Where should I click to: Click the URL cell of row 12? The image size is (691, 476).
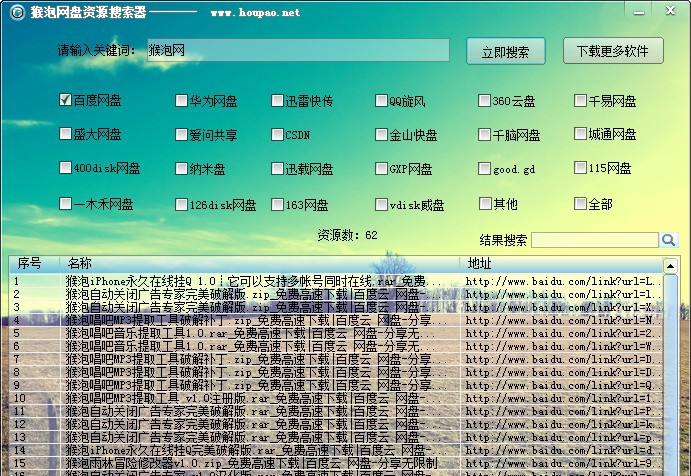point(563,424)
